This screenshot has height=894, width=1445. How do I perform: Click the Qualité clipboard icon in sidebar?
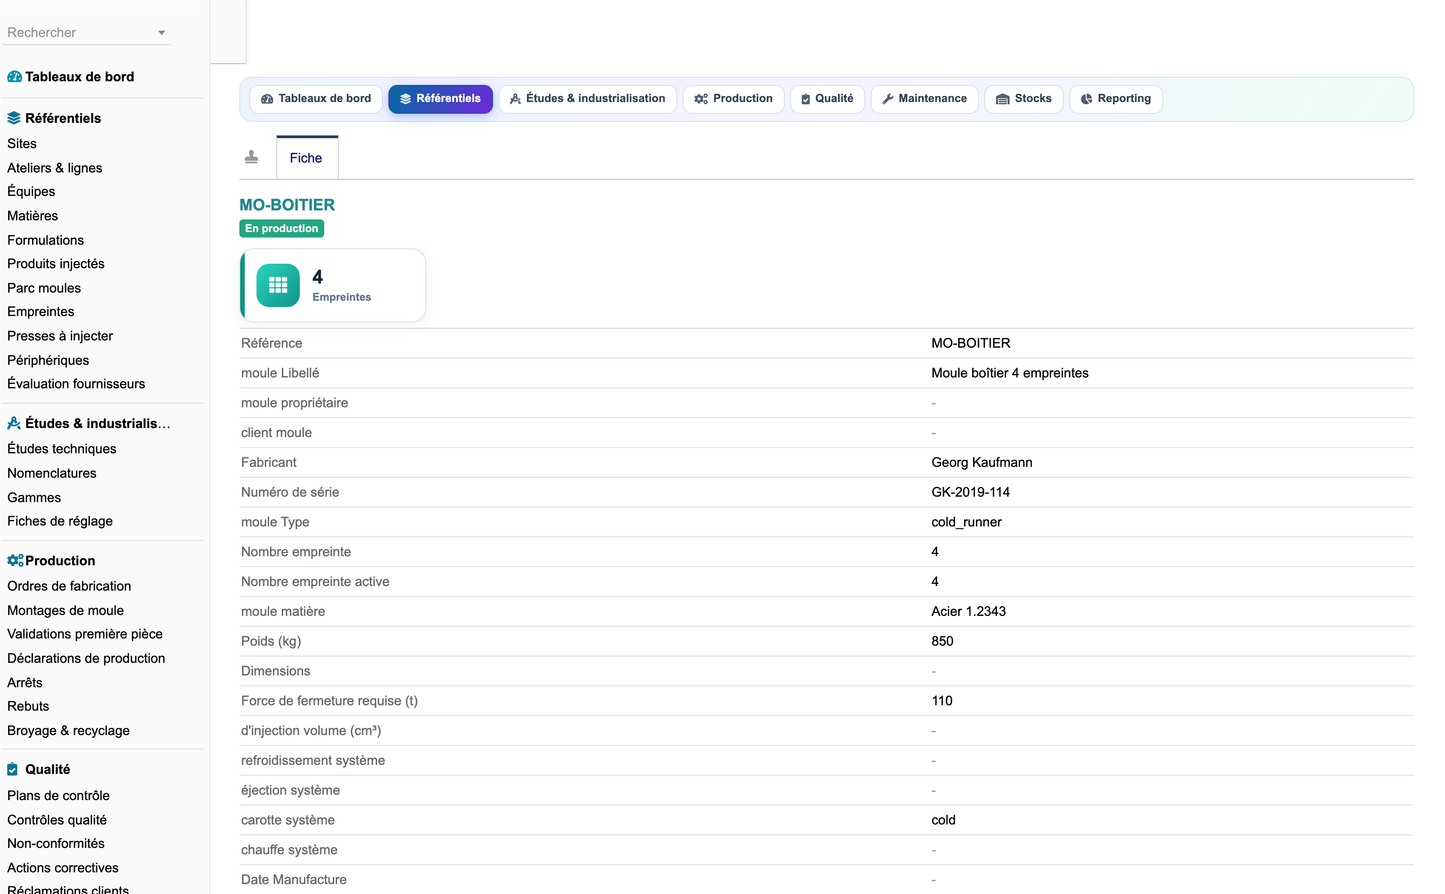click(13, 769)
